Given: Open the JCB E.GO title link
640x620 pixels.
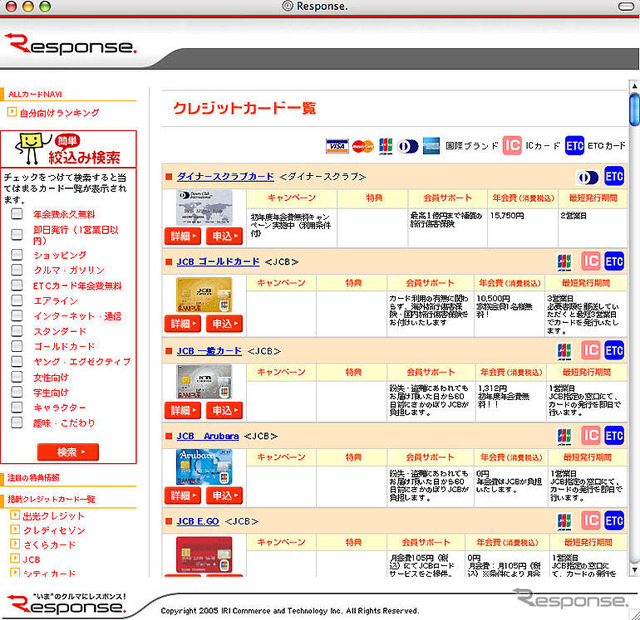Looking at the screenshot, I should point(198,521).
